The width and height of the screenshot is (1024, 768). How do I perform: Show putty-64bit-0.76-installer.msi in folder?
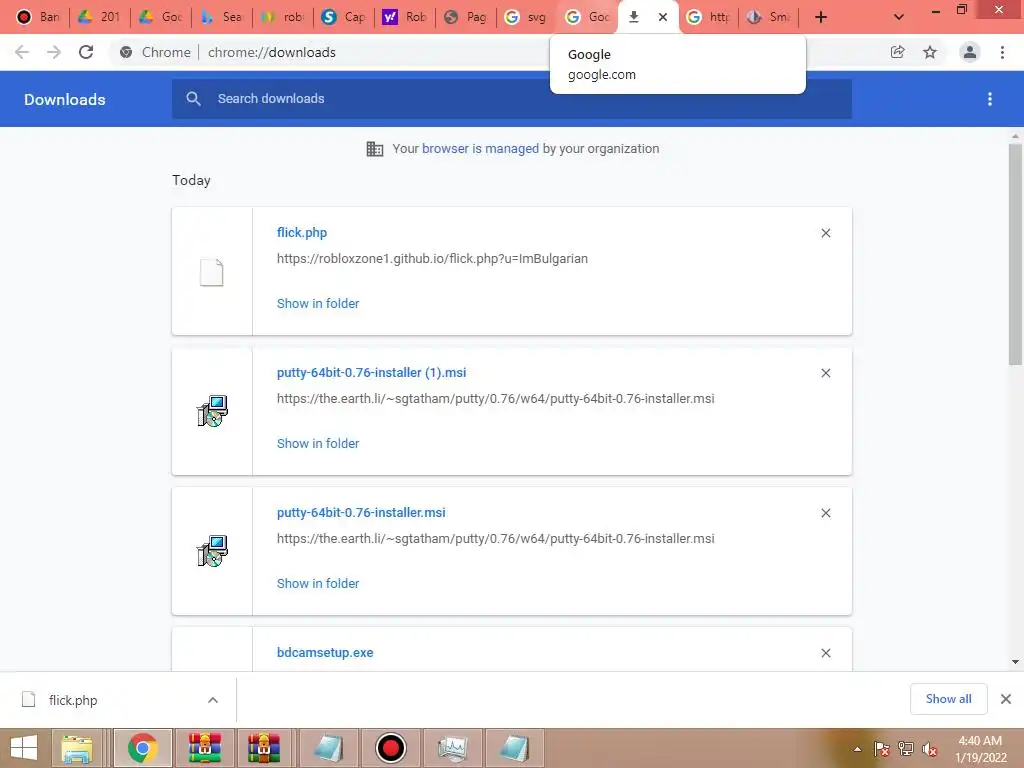click(x=318, y=584)
